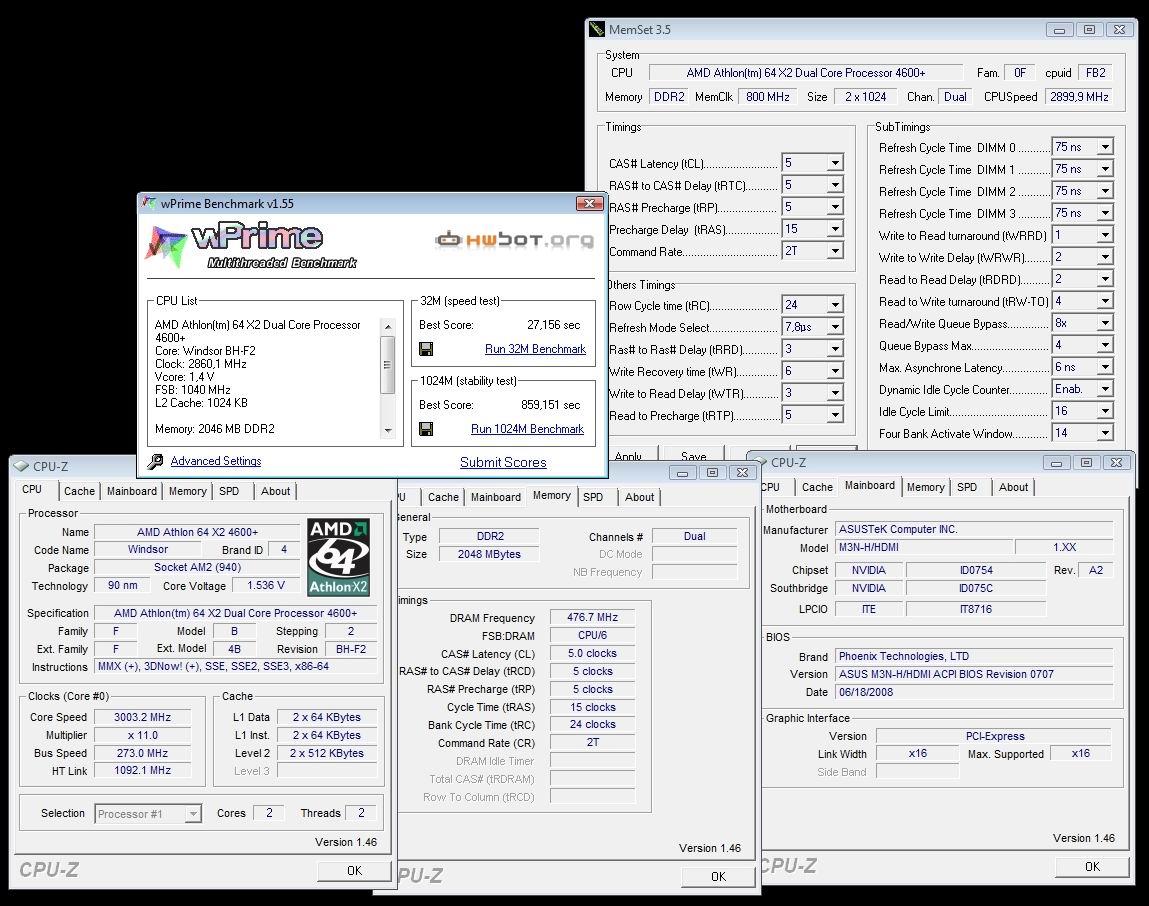Open About tab in right CPU-Z Mainboard window
This screenshot has height=906, width=1149.
[1013, 487]
